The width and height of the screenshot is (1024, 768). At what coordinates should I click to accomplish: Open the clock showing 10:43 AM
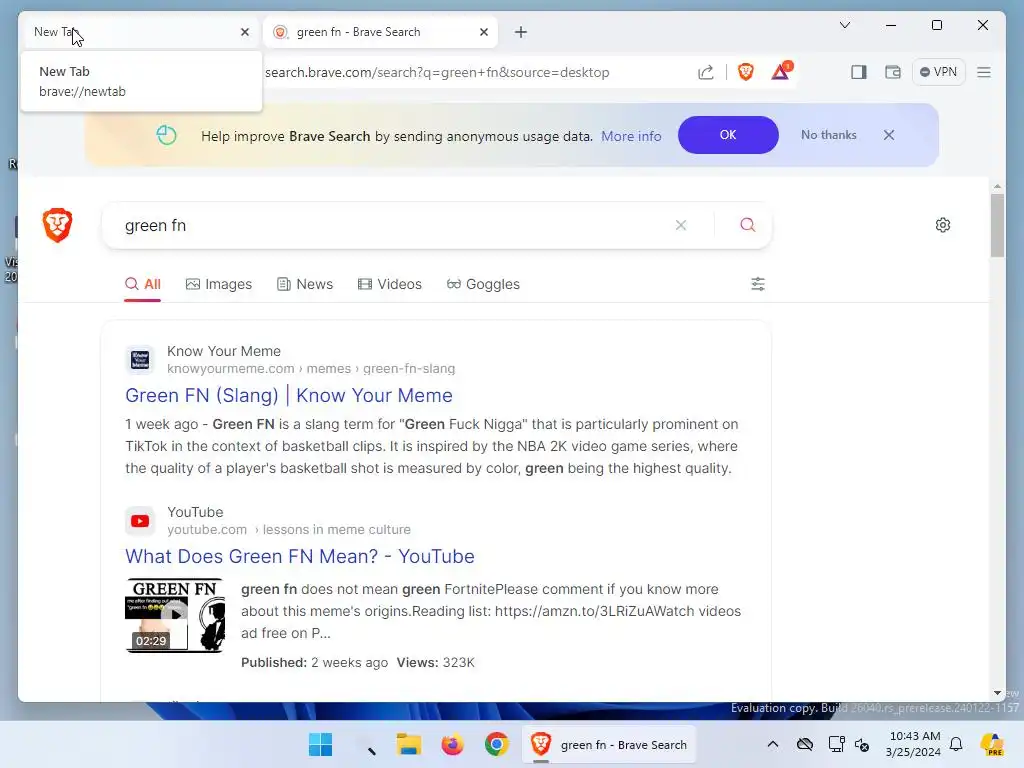click(914, 744)
